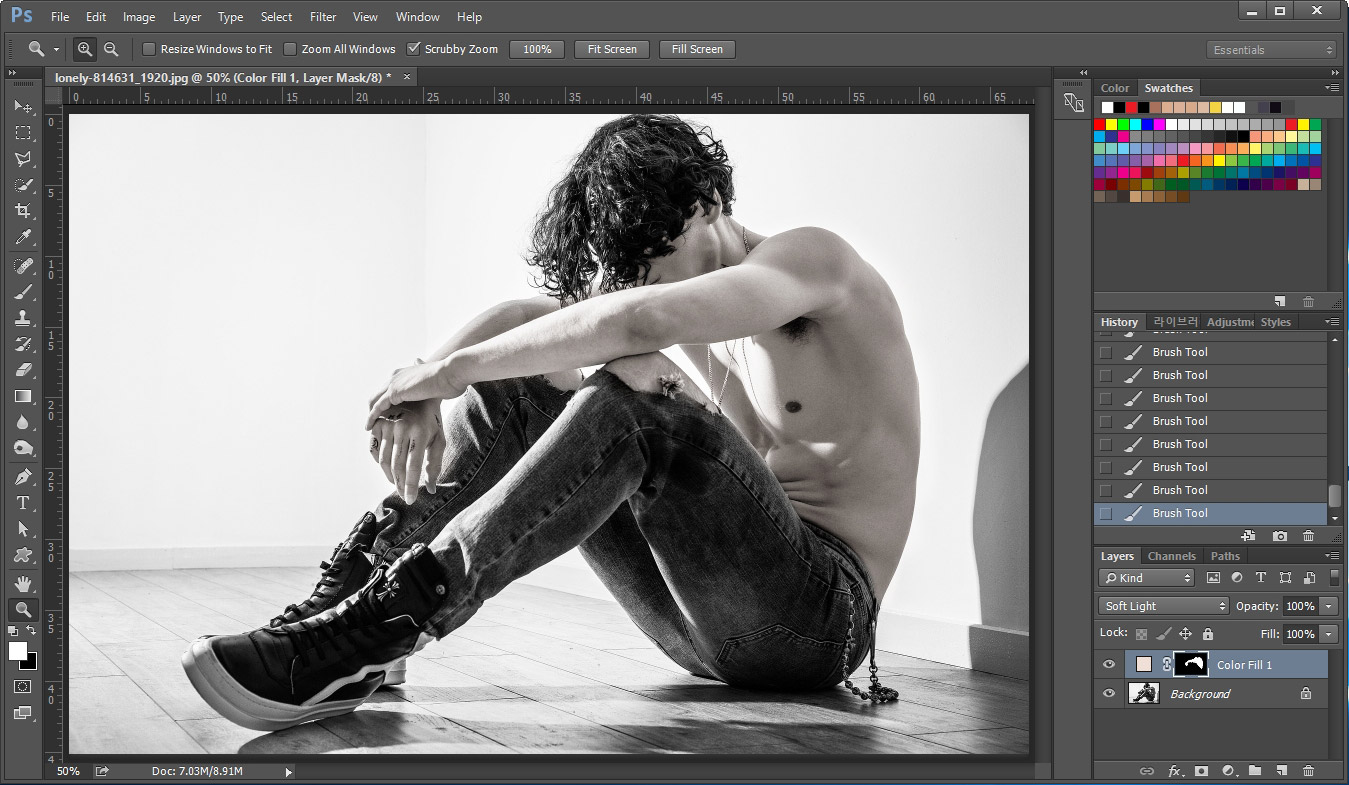Click the Fill Screen button
The height and width of the screenshot is (785, 1349).
697,49
